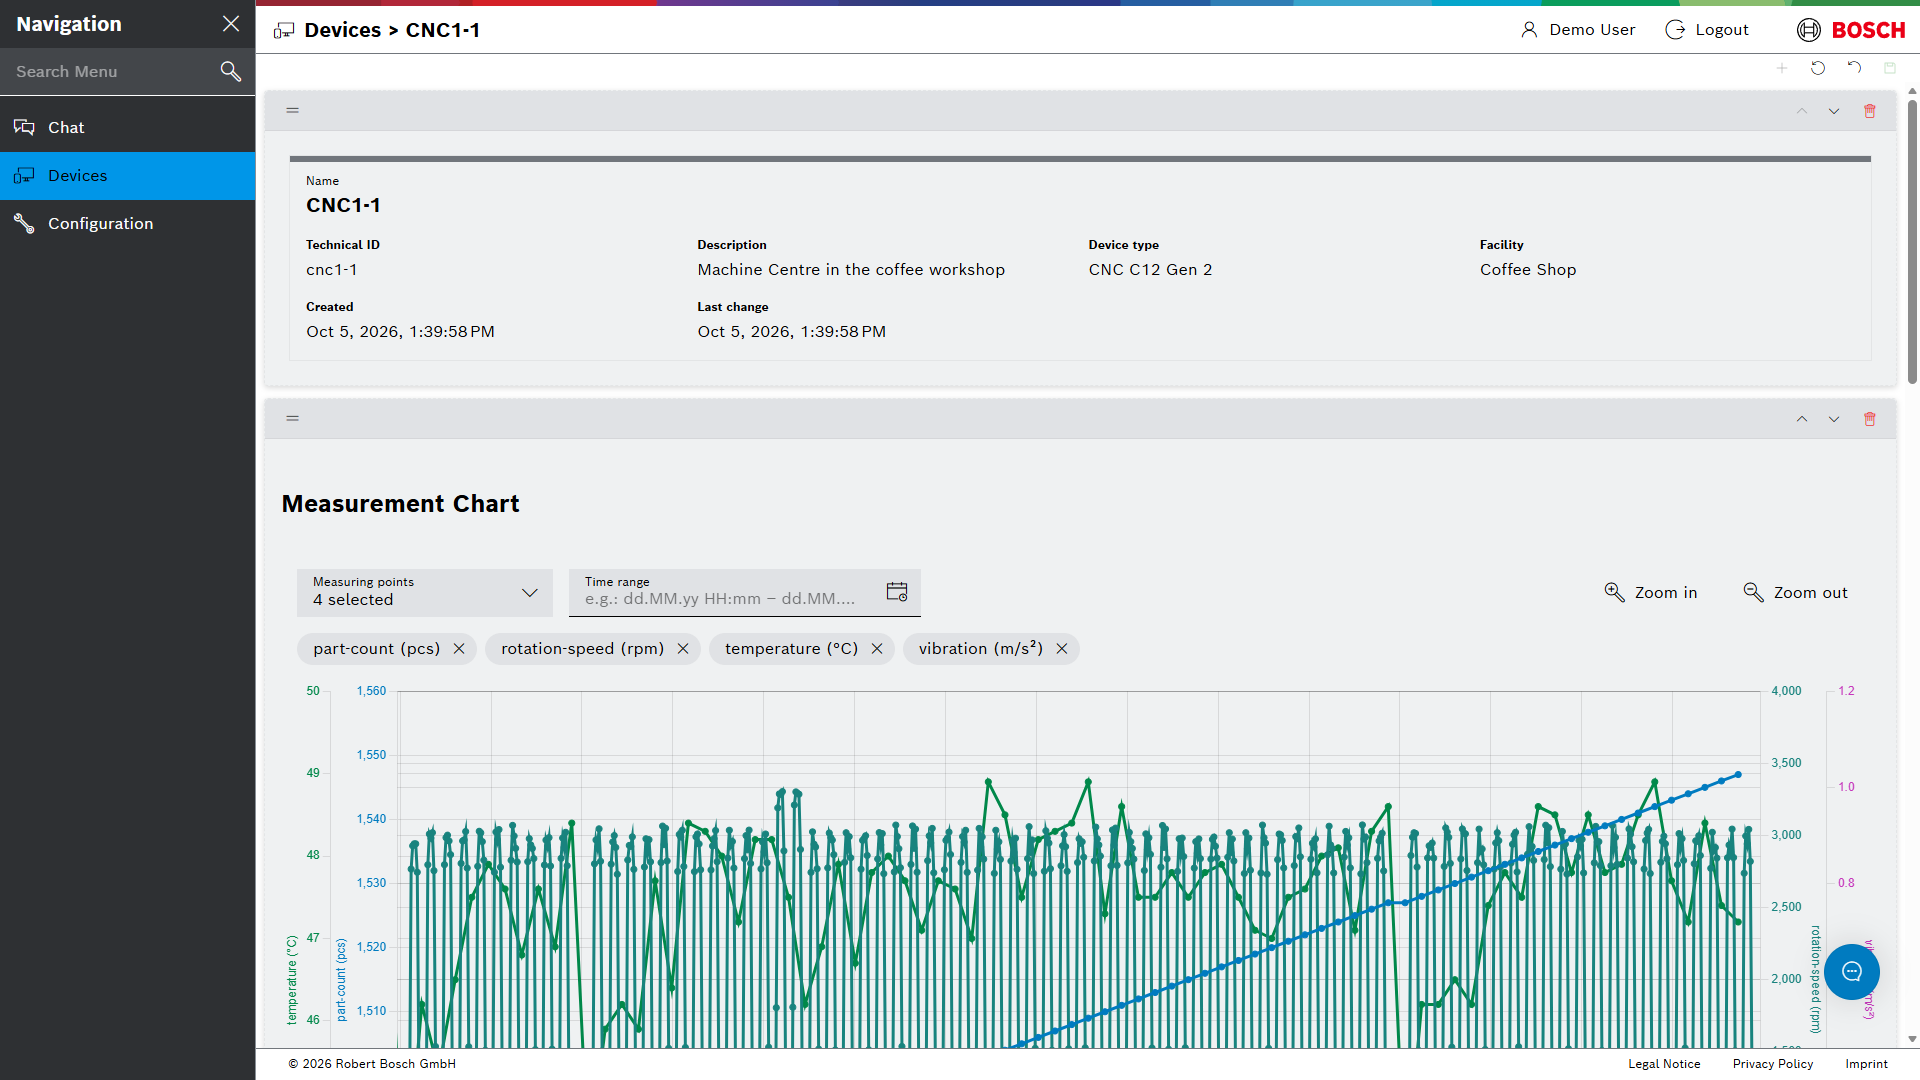Image resolution: width=1920 pixels, height=1080 pixels.
Task: Click the undo changes icon
Action: (1854, 68)
